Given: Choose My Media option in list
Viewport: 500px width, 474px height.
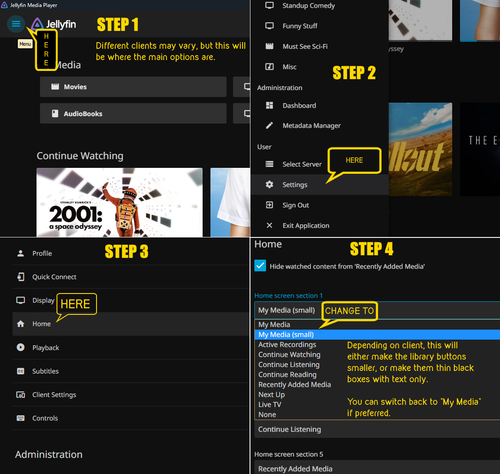Looking at the screenshot, I should 377,324.
